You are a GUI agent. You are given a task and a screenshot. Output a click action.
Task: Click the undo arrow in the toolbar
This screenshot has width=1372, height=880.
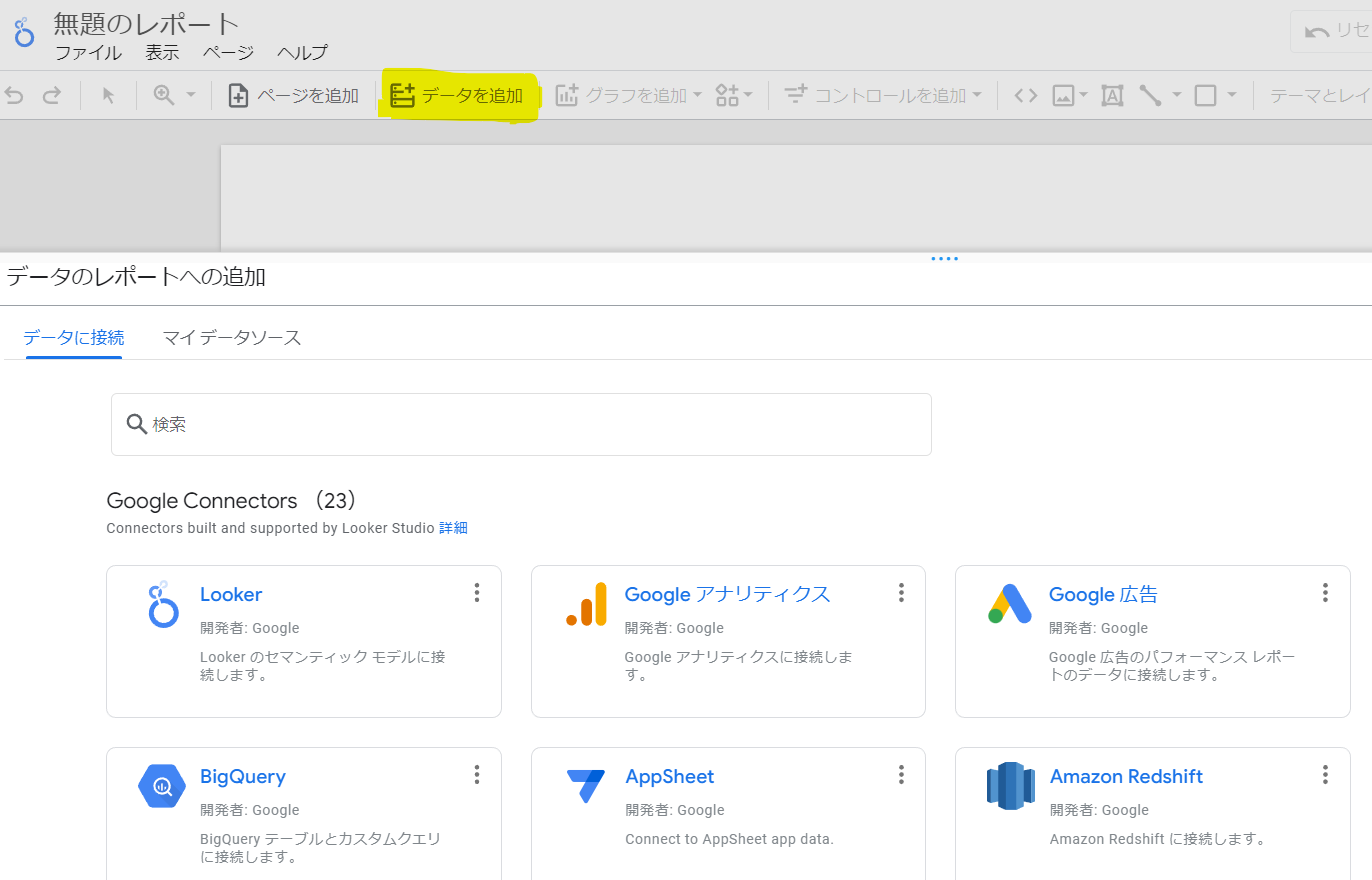tap(14, 95)
